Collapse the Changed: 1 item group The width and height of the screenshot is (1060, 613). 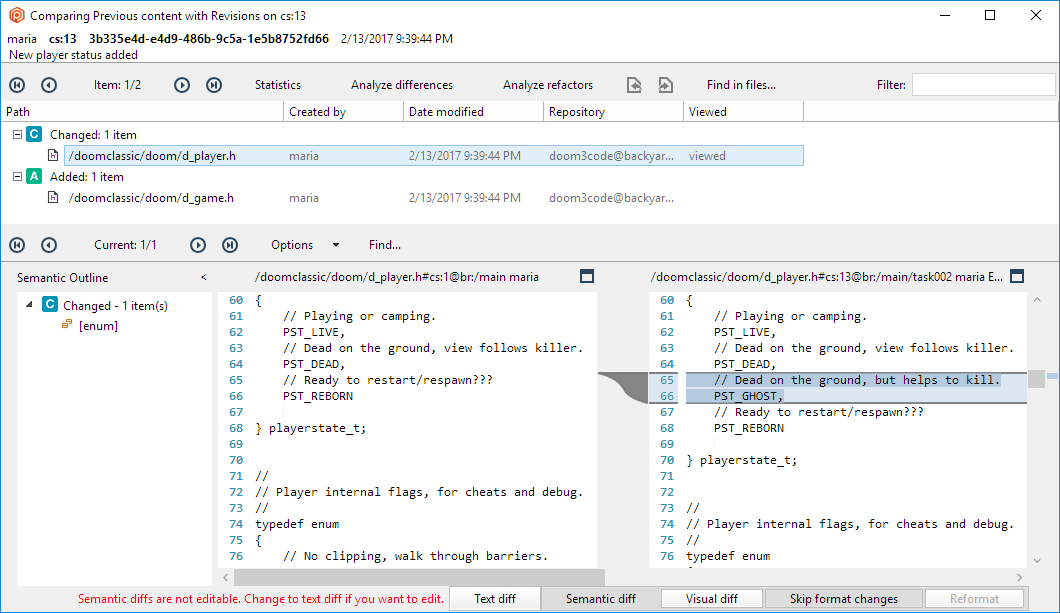pos(18,134)
